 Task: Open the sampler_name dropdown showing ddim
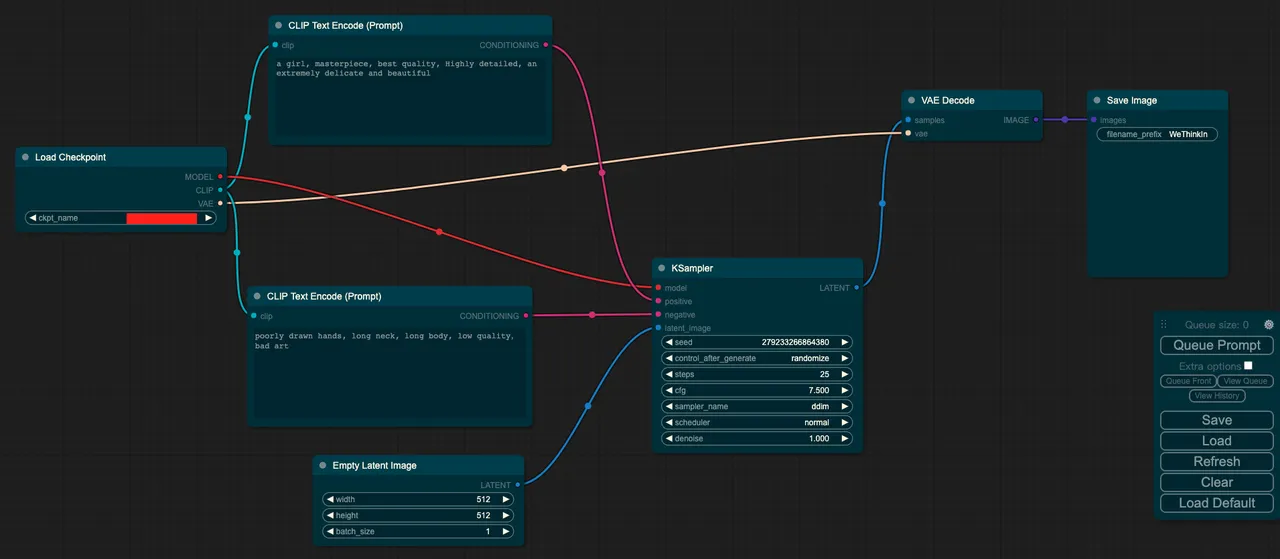coord(757,407)
